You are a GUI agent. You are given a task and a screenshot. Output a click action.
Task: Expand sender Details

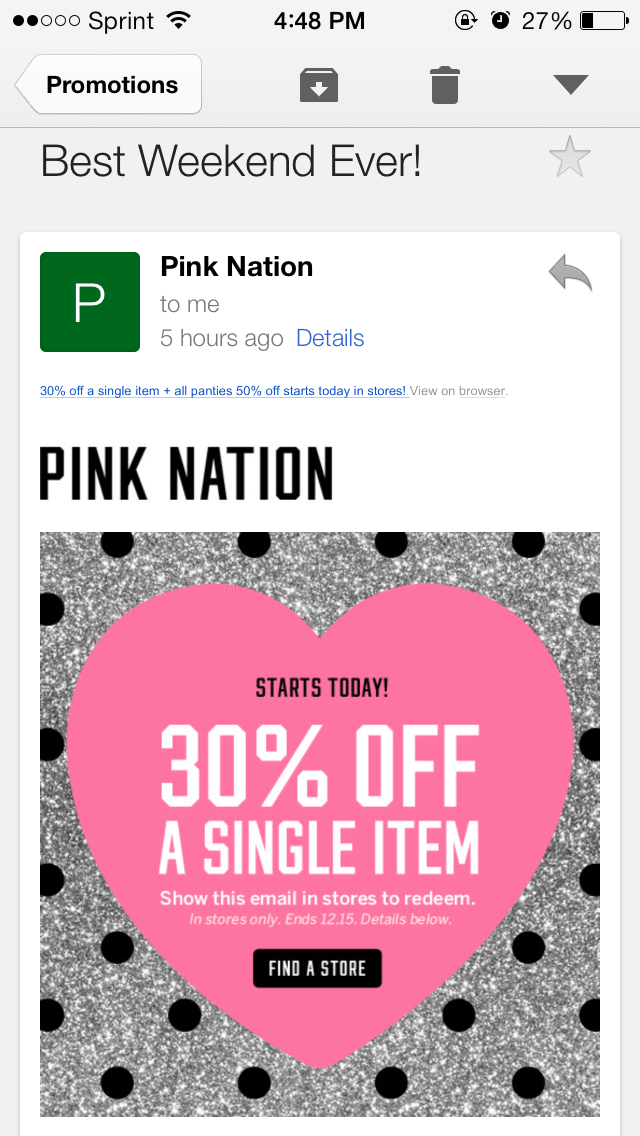(330, 338)
